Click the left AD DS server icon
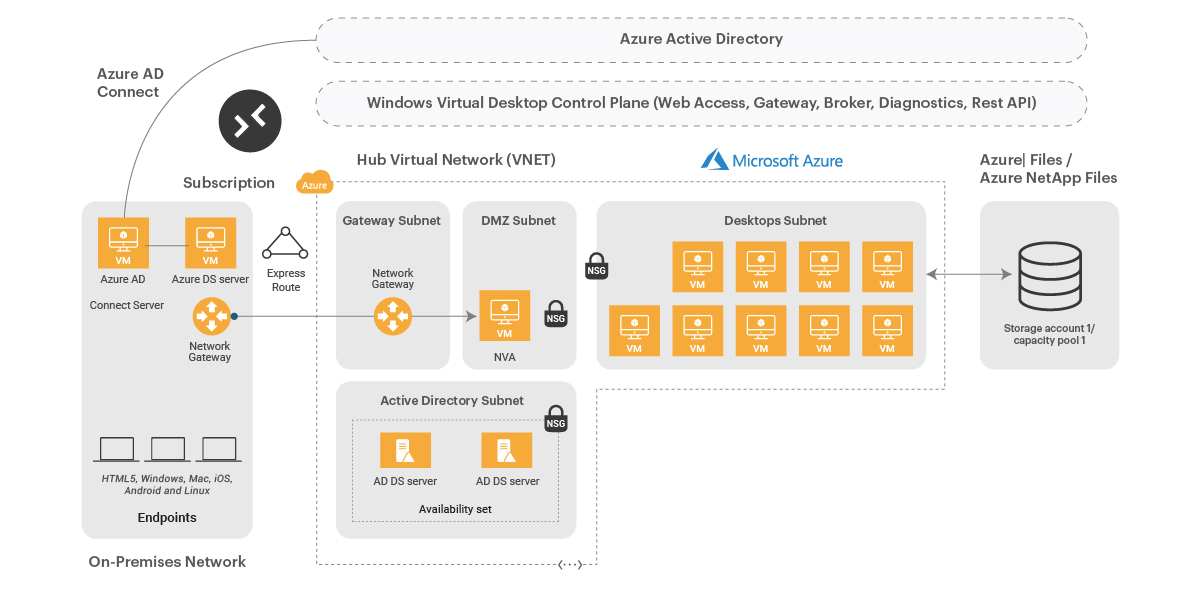This screenshot has height=601, width=1201. 405,450
